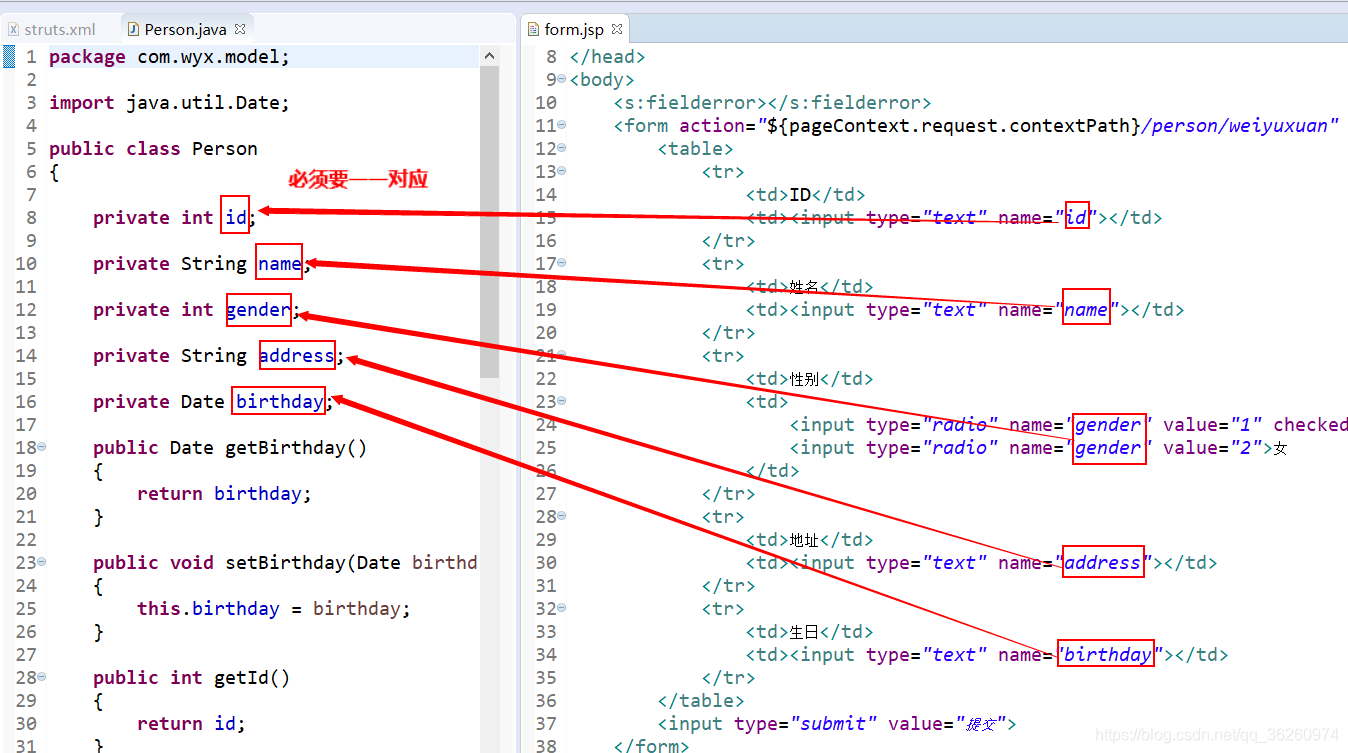
Task: Collapse getId() method at line 28 in Person.java
Action: tap(42, 677)
